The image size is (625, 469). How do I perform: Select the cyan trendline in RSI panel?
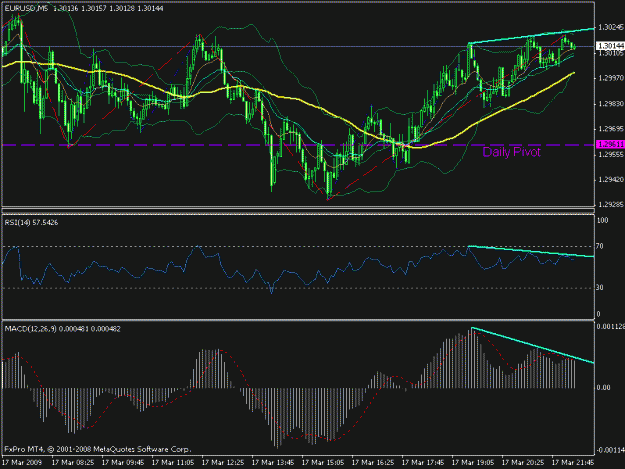point(531,251)
